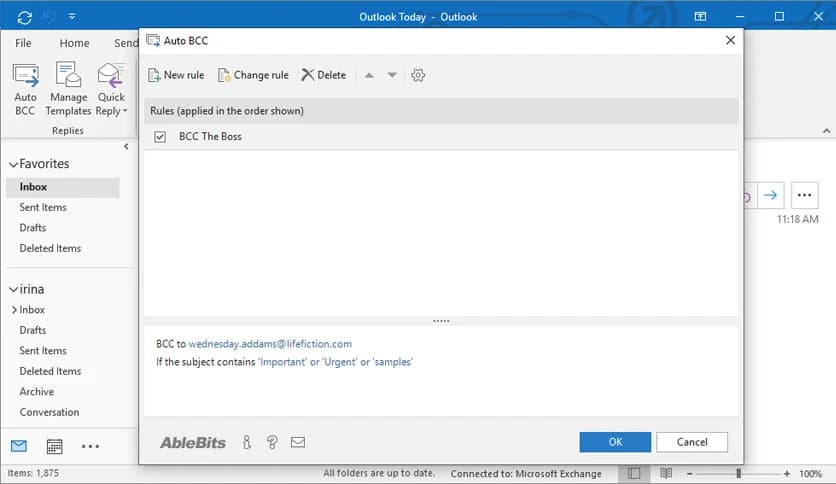Open the Quick Reply ribbon dropdown
Viewport: 836px width, 484px height.
point(111,89)
